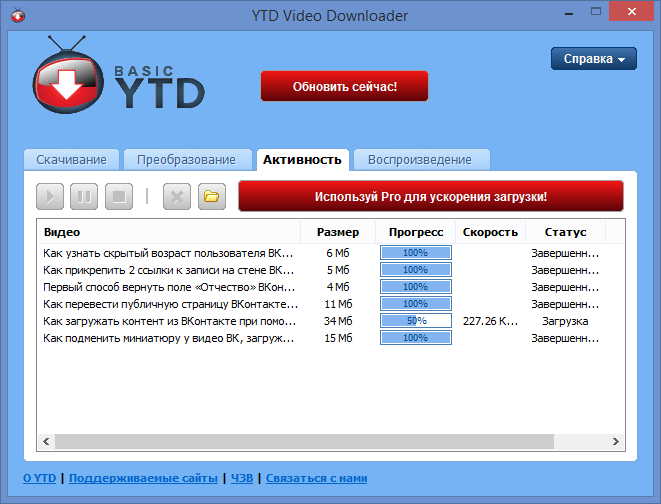The width and height of the screenshot is (661, 504).
Task: Click the 100% progress bar of 6 Мб video
Action: click(x=416, y=253)
